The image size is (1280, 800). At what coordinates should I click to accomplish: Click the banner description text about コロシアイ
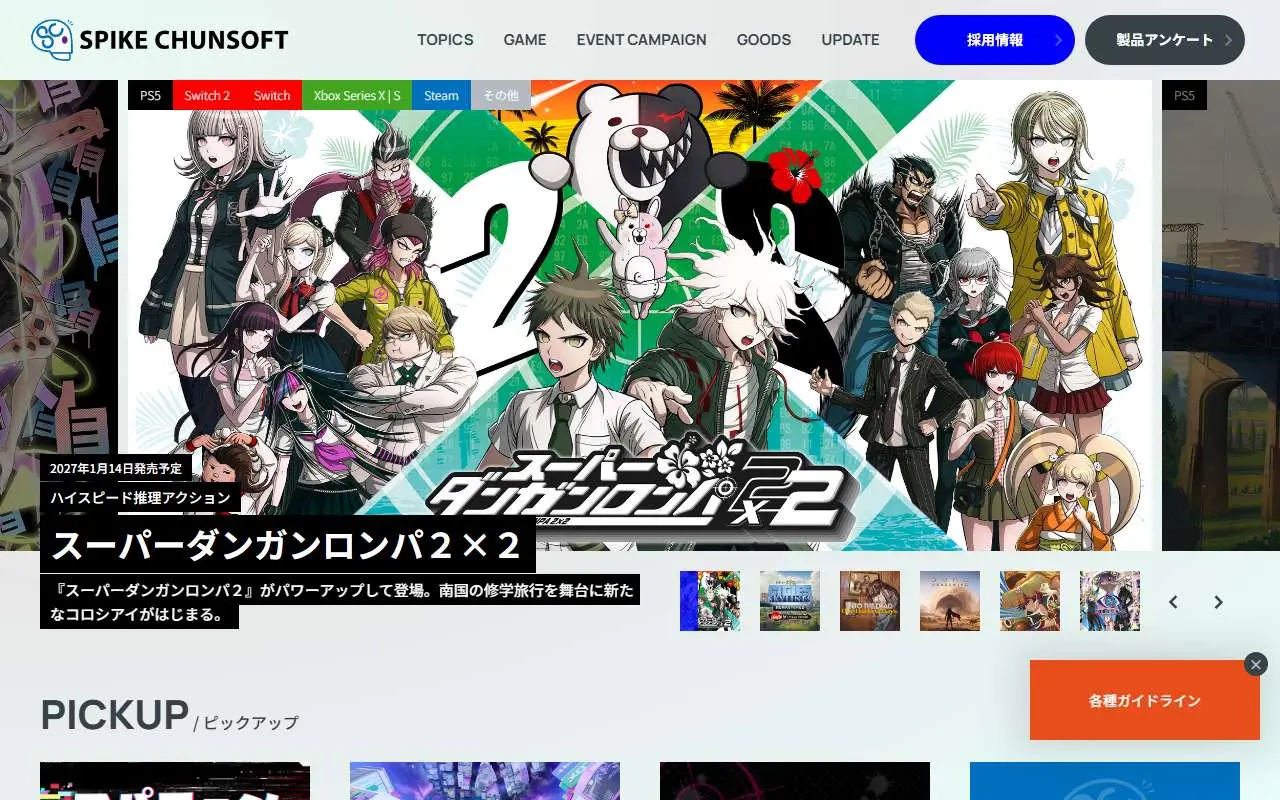[340, 602]
